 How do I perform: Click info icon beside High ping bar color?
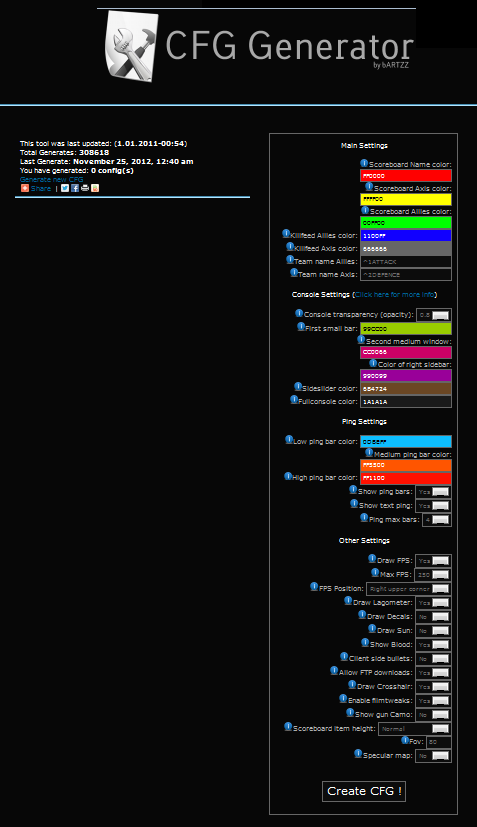tap(288, 476)
